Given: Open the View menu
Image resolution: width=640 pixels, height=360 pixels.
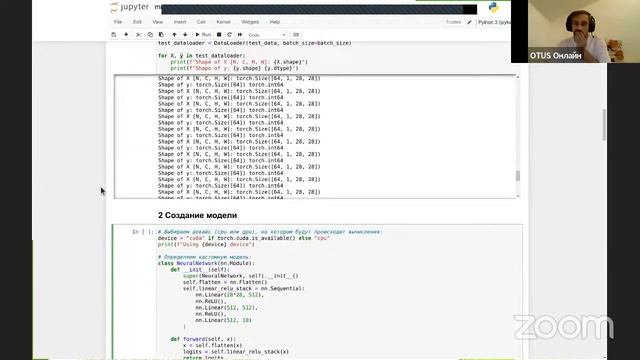Looking at the screenshot, I should click(158, 22).
